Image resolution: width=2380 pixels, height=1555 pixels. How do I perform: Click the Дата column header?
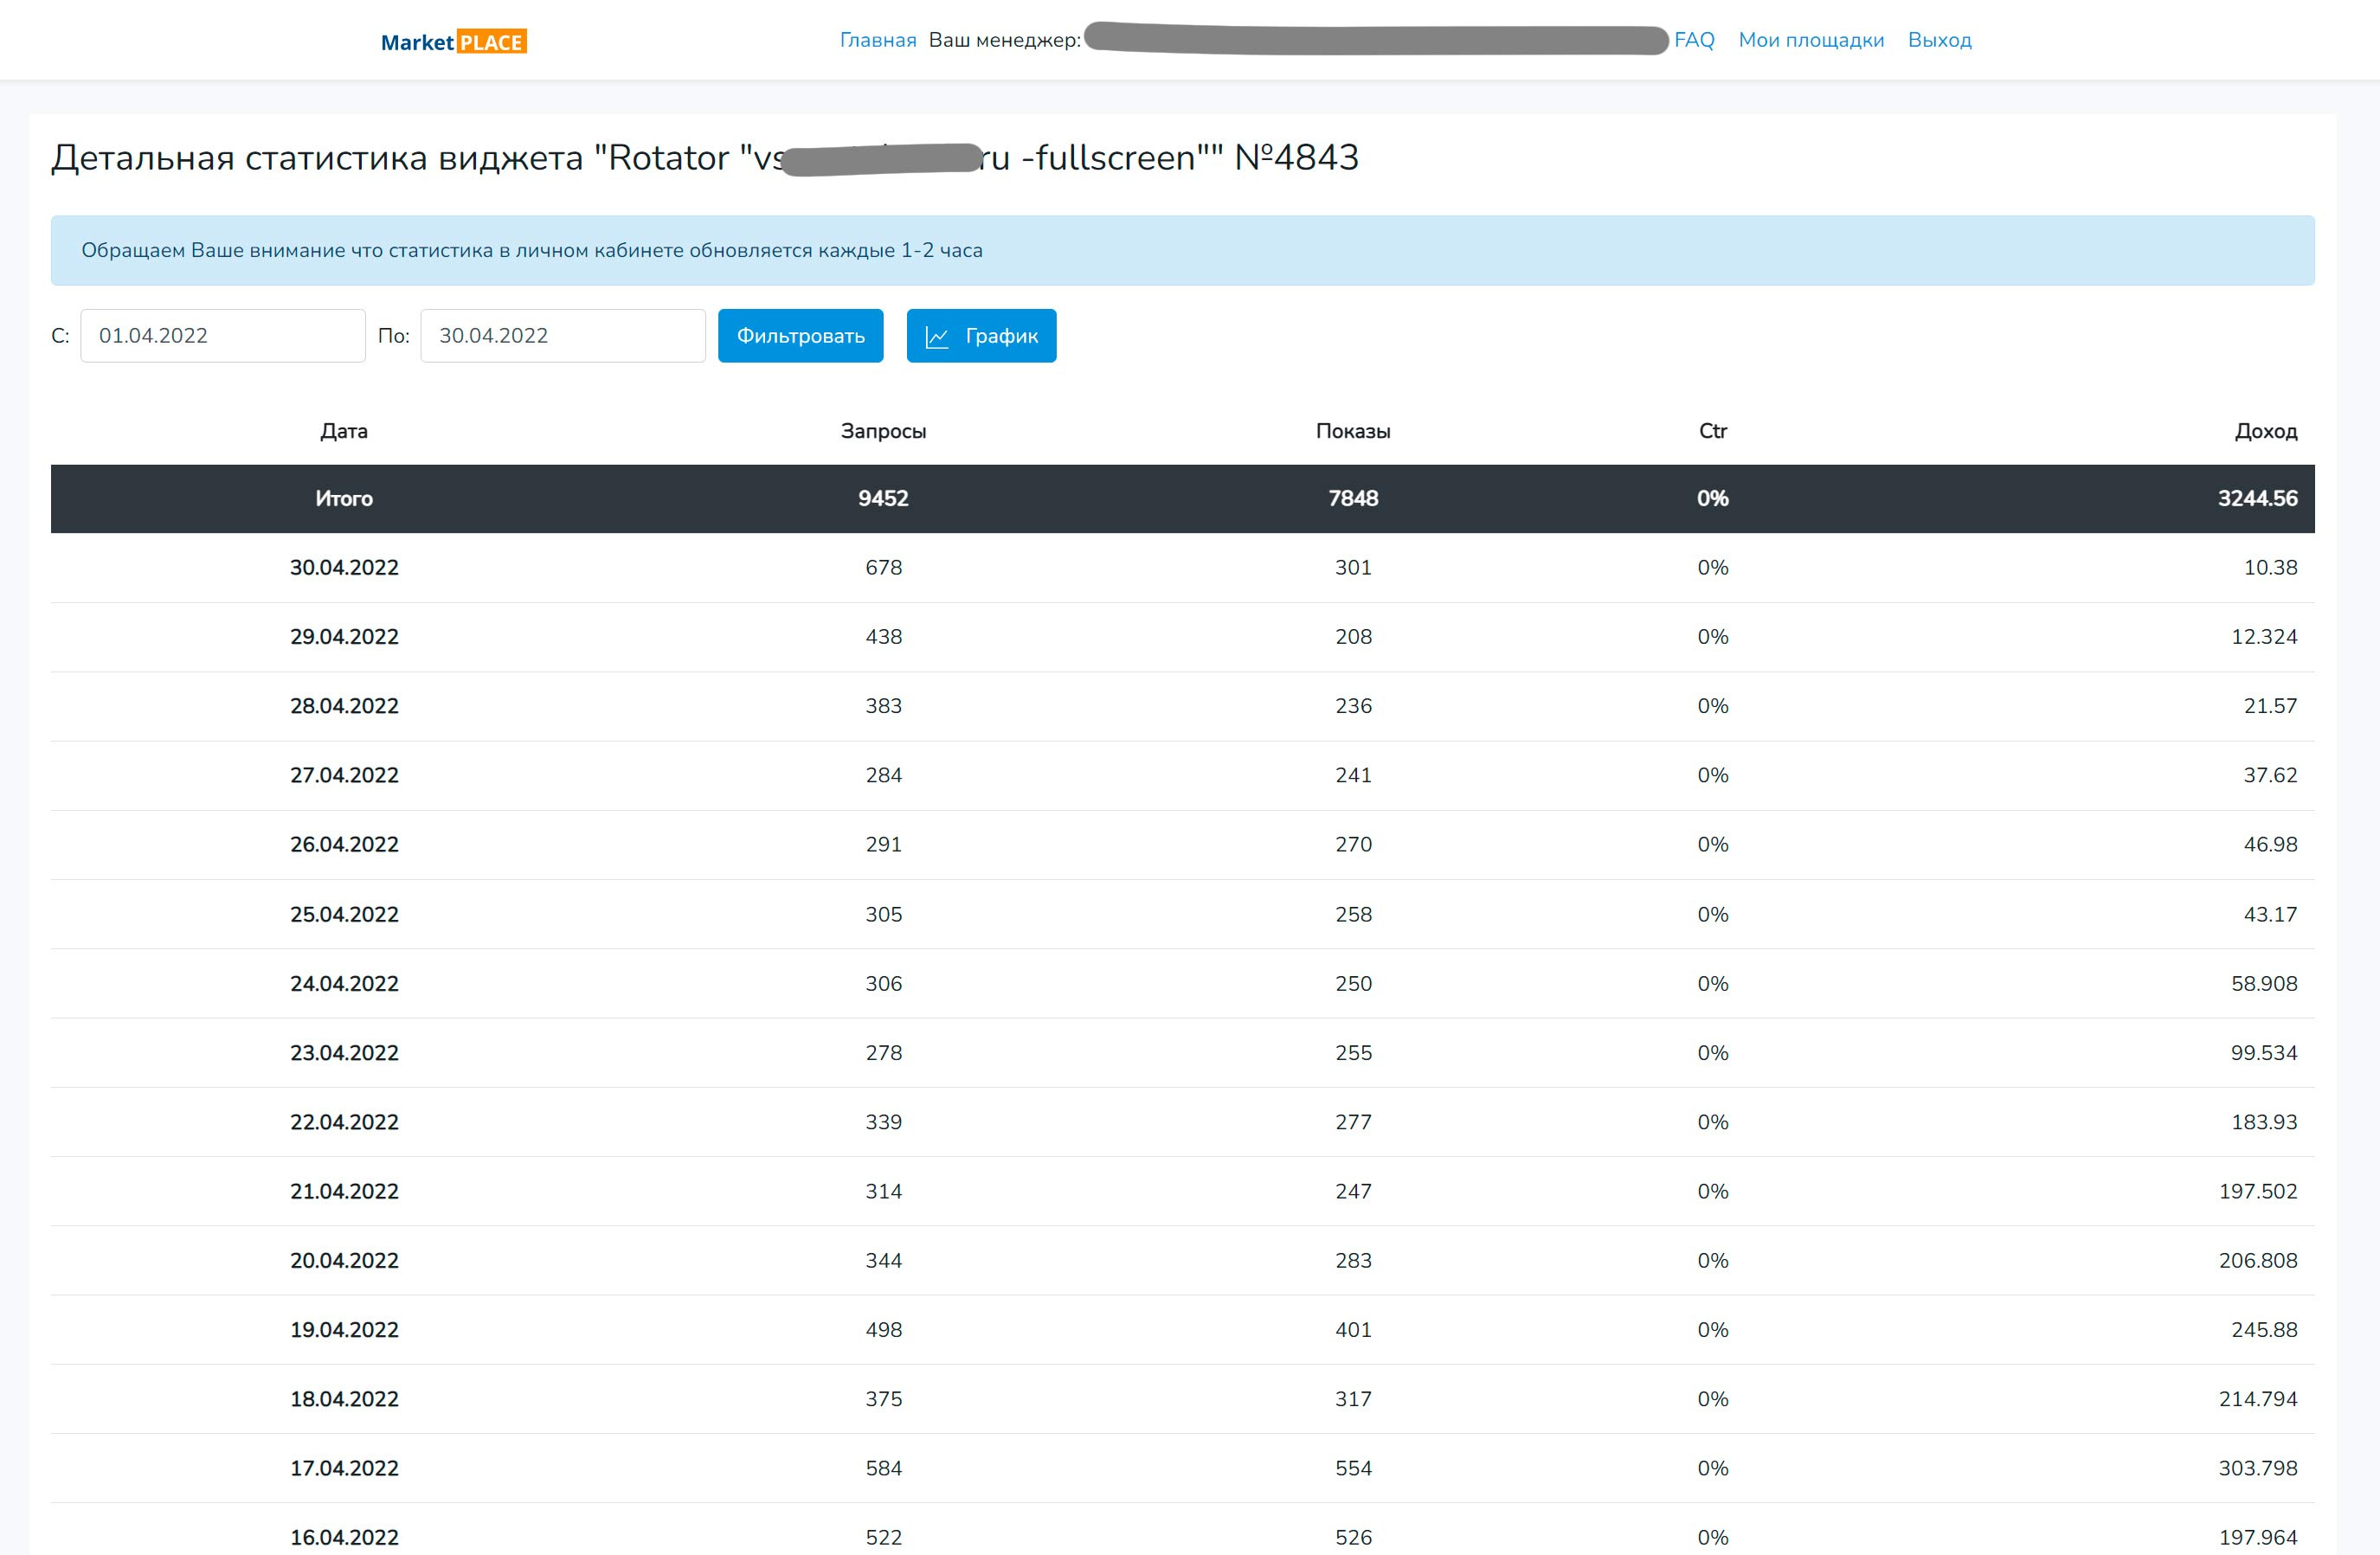(344, 431)
